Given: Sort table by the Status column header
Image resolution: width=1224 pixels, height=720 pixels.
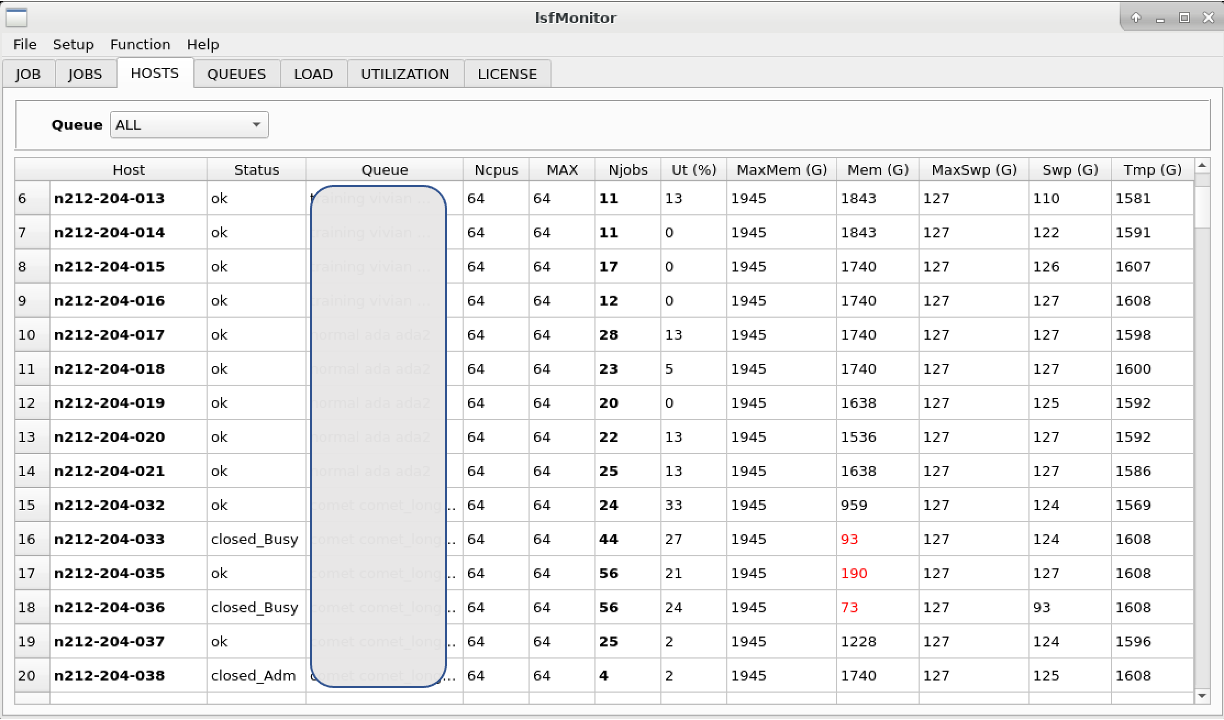Looking at the screenshot, I should [x=256, y=169].
